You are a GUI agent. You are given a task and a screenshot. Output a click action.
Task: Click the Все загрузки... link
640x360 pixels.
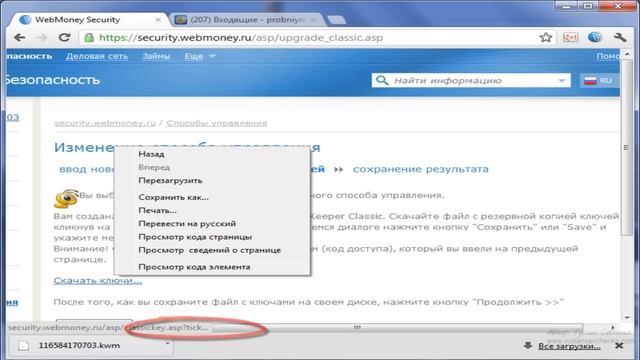pos(569,346)
